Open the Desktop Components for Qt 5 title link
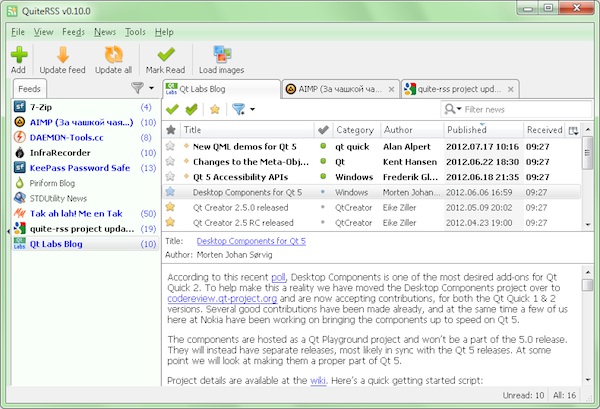This screenshot has height=409, width=600. pos(251,241)
